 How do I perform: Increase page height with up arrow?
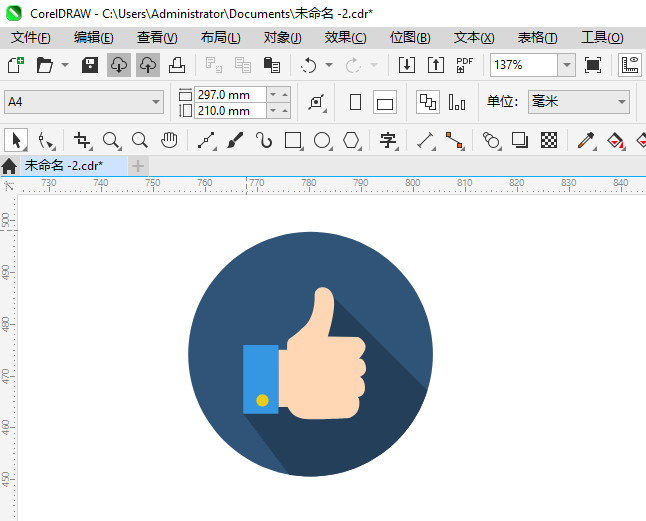tap(285, 110)
